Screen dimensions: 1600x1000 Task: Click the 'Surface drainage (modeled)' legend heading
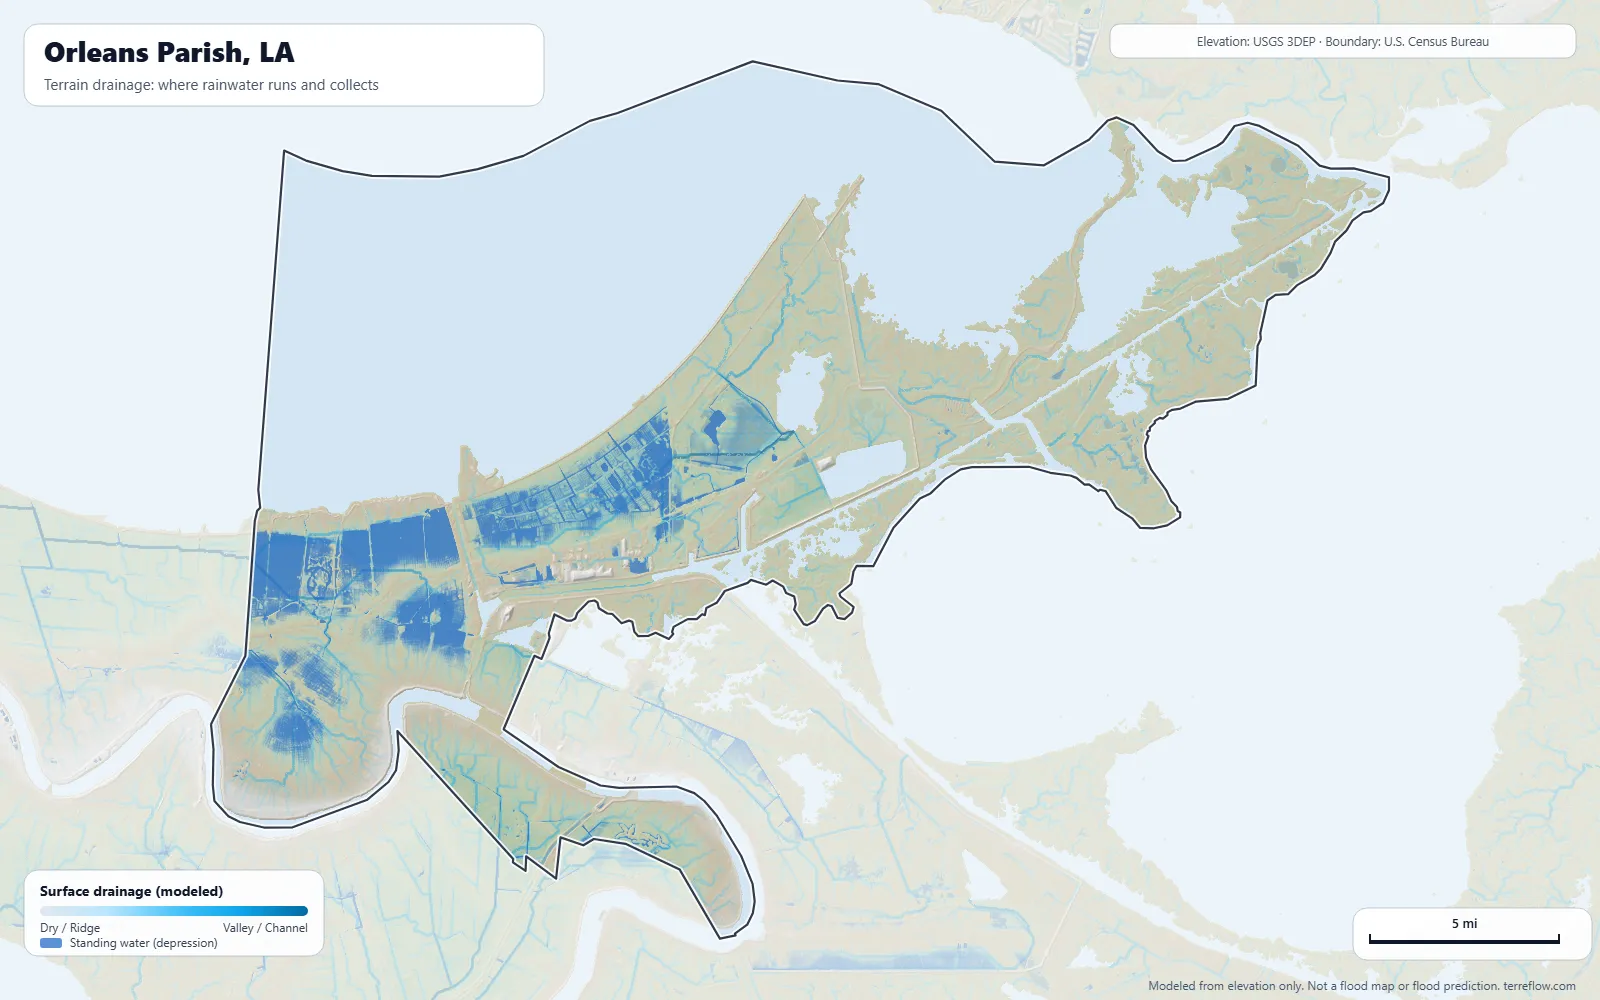[131, 891]
